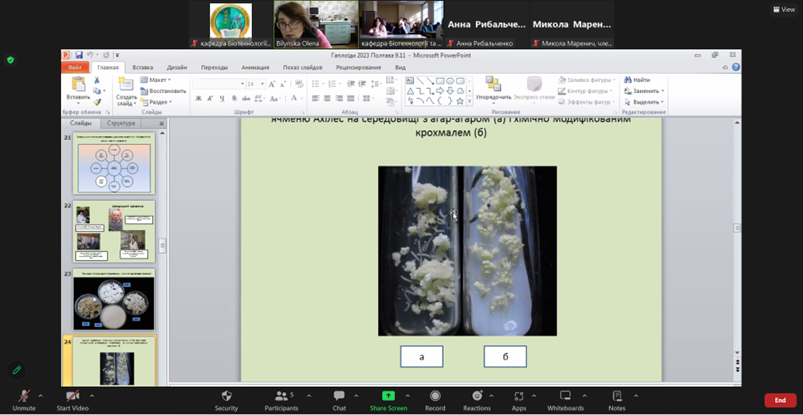Switch to the Дизайн ribbon tab
The height and width of the screenshot is (415, 803).
[x=177, y=67]
